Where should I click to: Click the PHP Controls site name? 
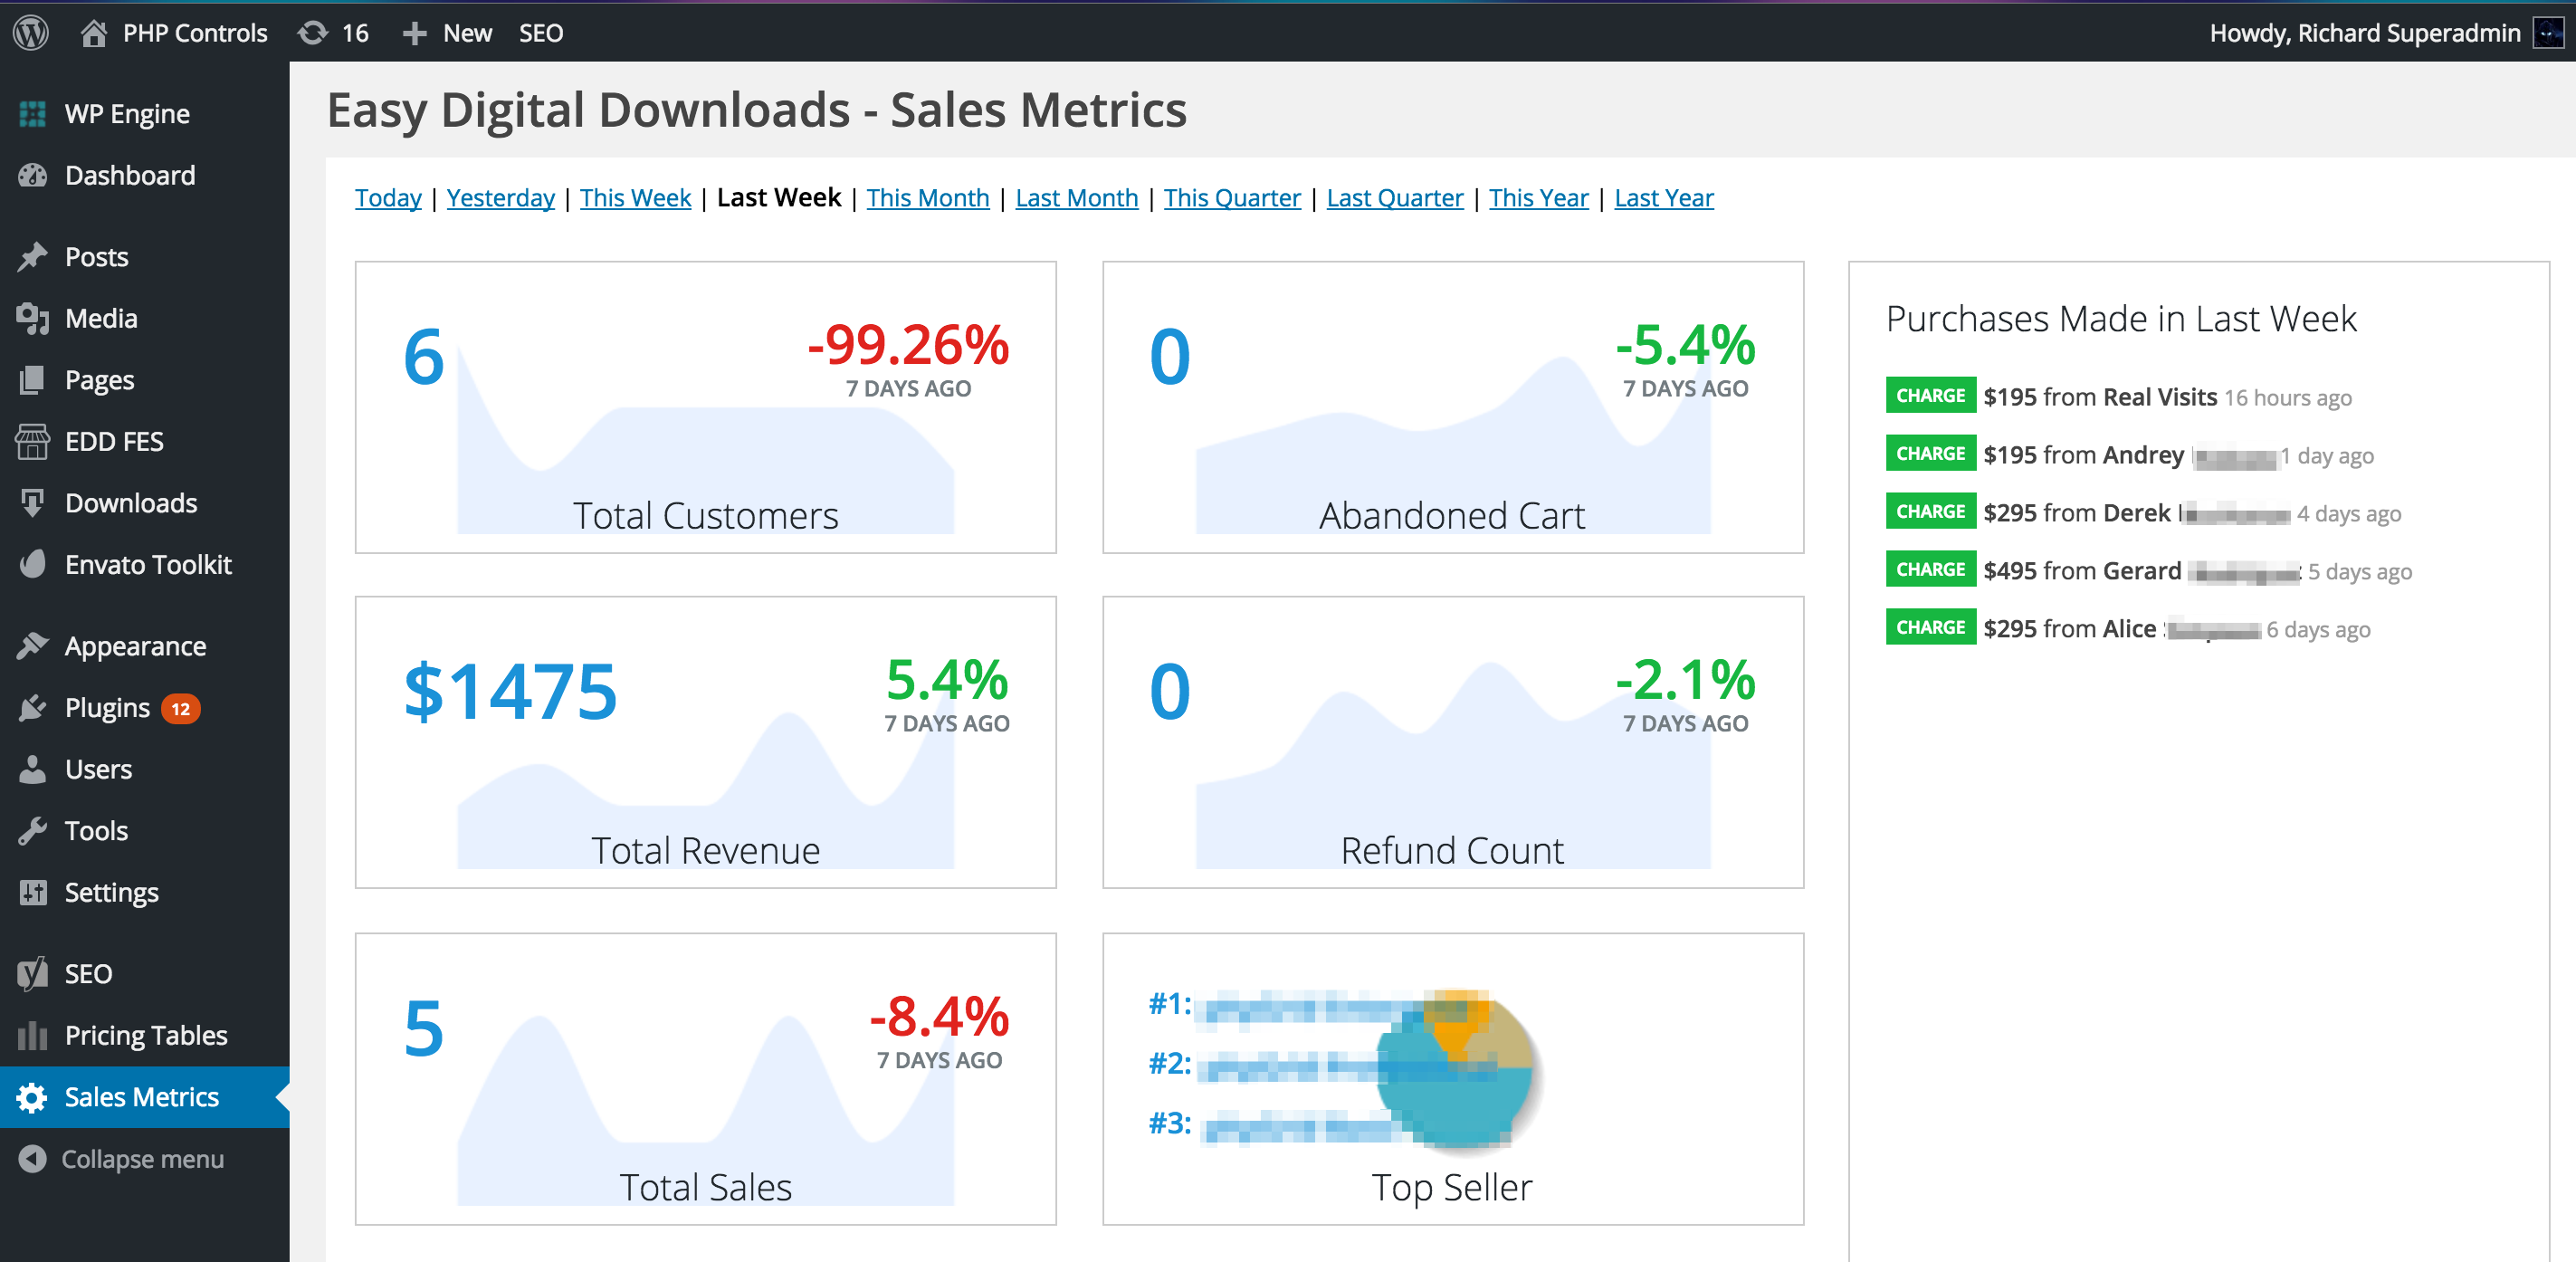195,33
